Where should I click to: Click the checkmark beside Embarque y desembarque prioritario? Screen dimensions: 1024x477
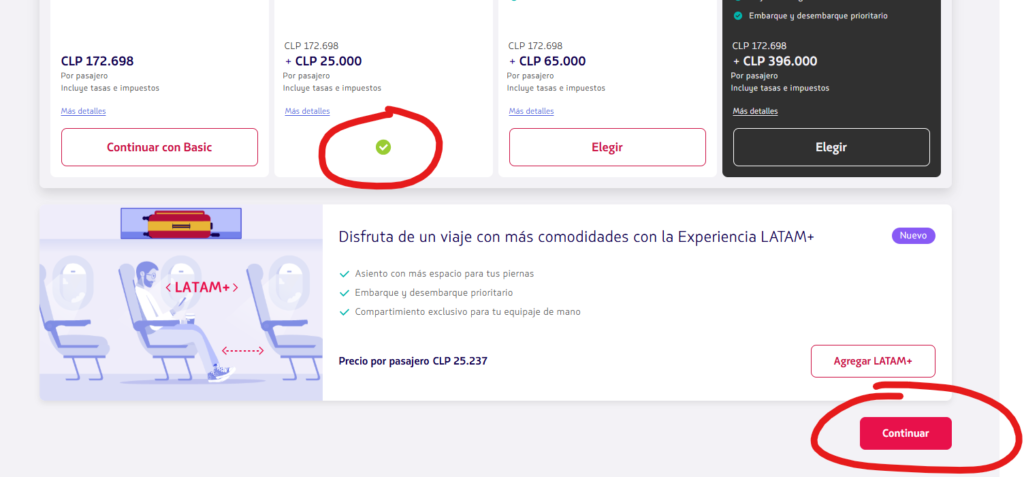(x=345, y=293)
